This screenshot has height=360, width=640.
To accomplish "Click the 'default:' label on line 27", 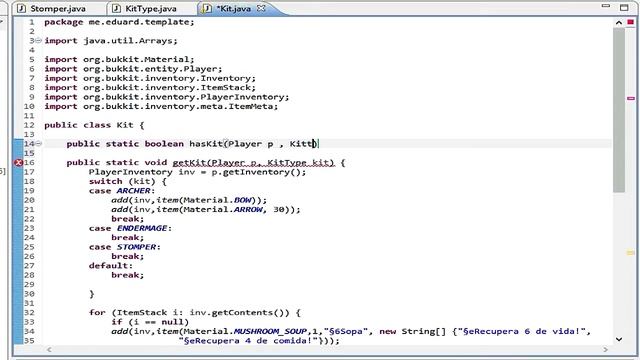I will 111,266.
